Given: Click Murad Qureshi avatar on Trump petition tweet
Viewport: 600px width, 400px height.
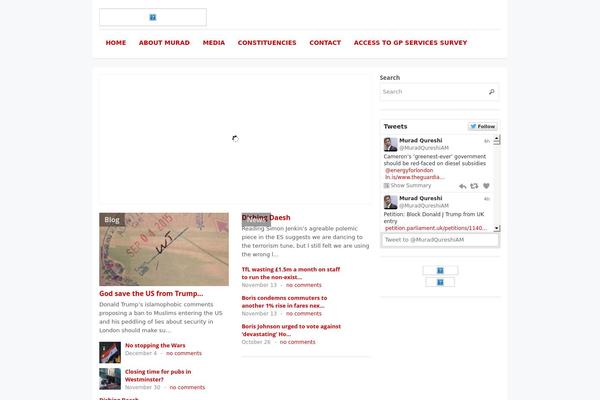Looking at the screenshot, I should pos(390,202).
